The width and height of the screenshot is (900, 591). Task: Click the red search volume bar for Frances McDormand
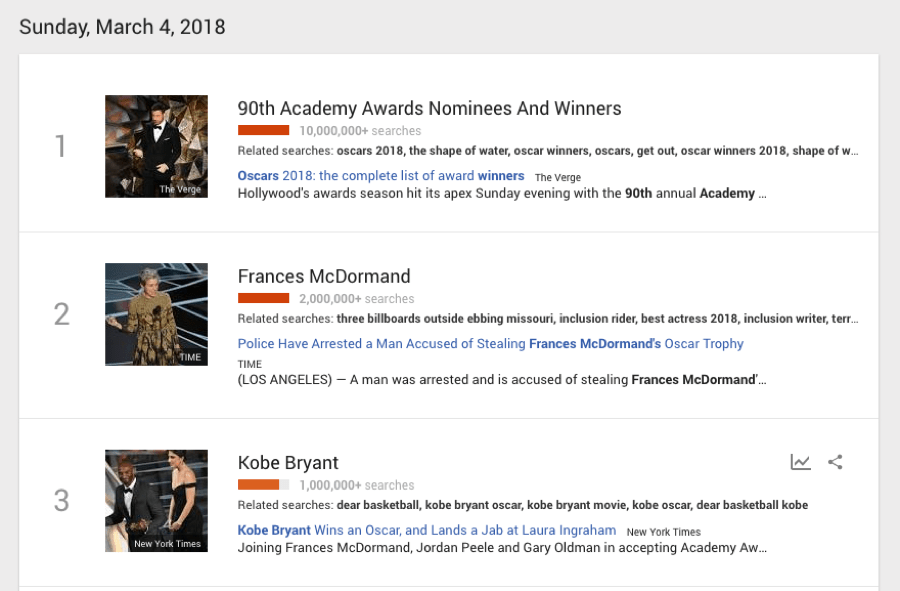point(263,297)
